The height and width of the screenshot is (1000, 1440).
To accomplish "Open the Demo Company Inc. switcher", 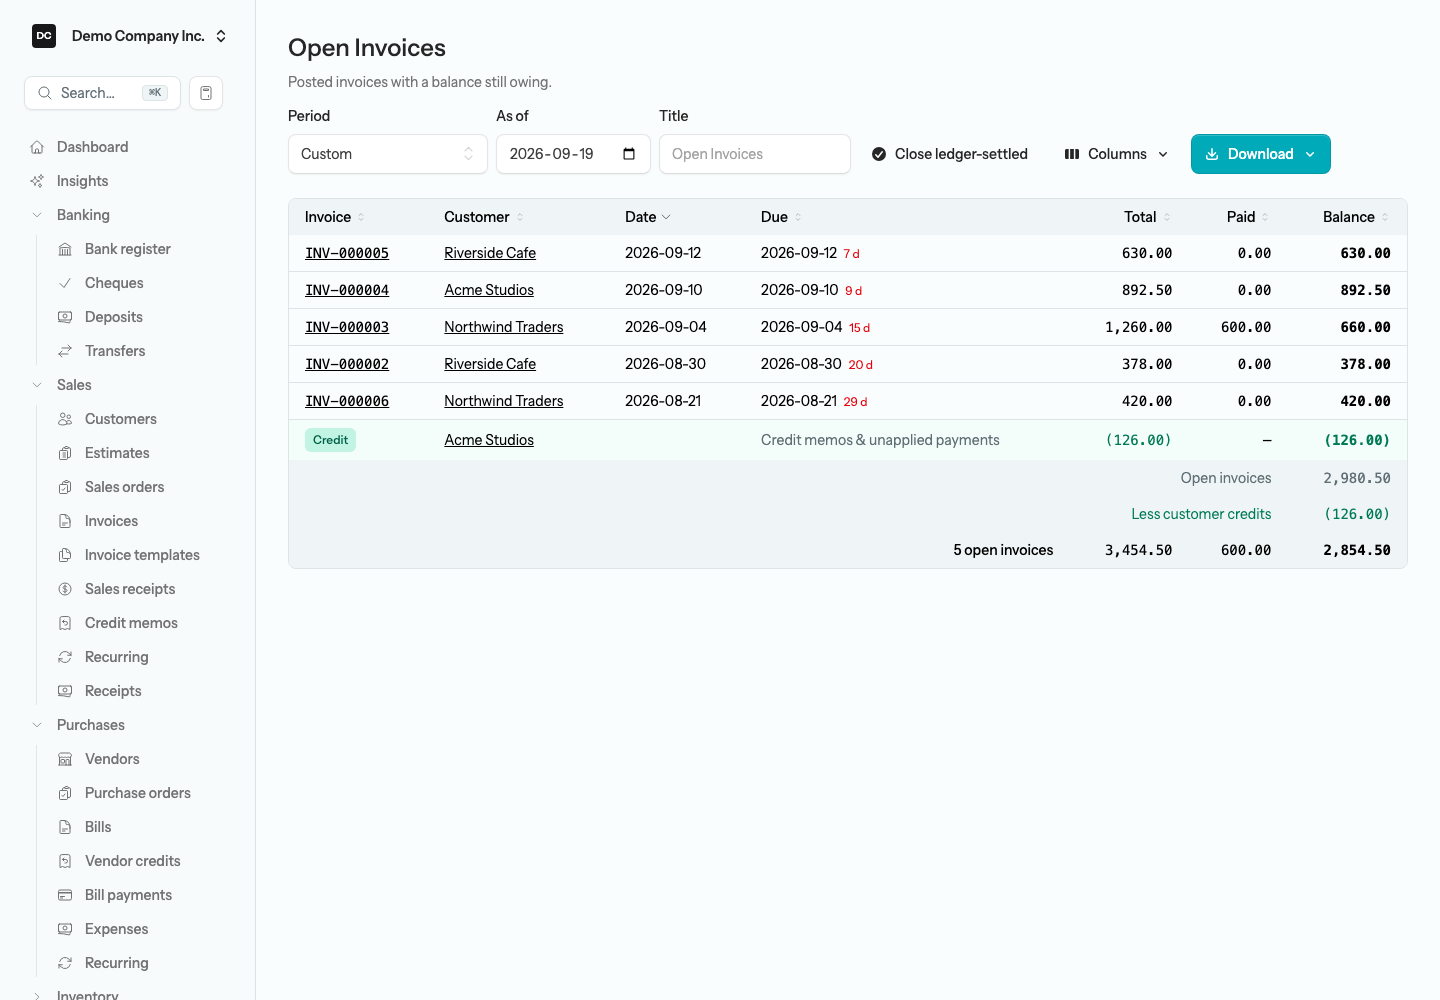I will click(130, 36).
